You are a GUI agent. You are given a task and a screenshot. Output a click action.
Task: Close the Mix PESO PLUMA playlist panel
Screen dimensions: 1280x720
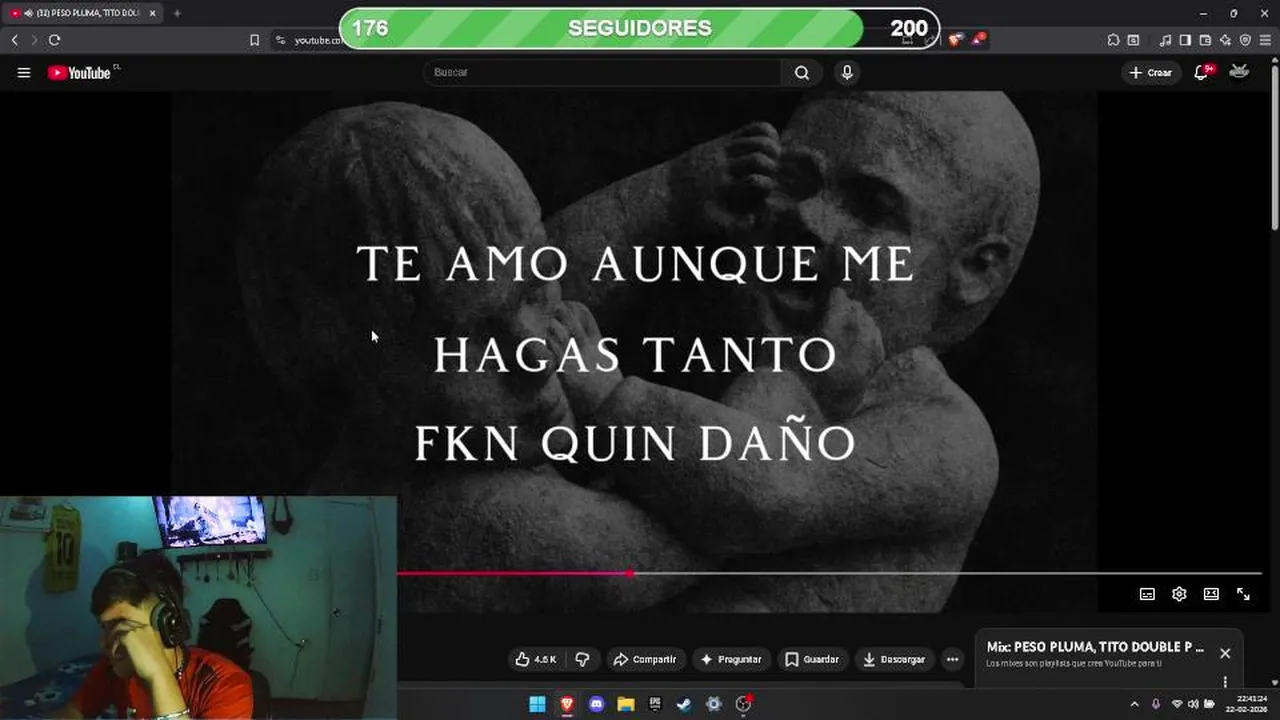[x=1225, y=653]
